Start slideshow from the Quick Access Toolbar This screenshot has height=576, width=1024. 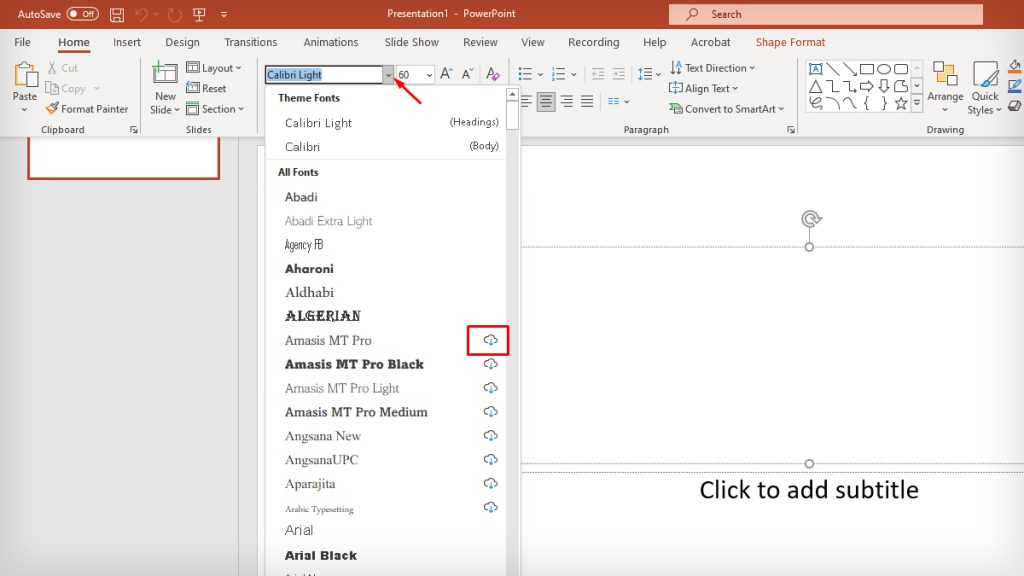[199, 14]
